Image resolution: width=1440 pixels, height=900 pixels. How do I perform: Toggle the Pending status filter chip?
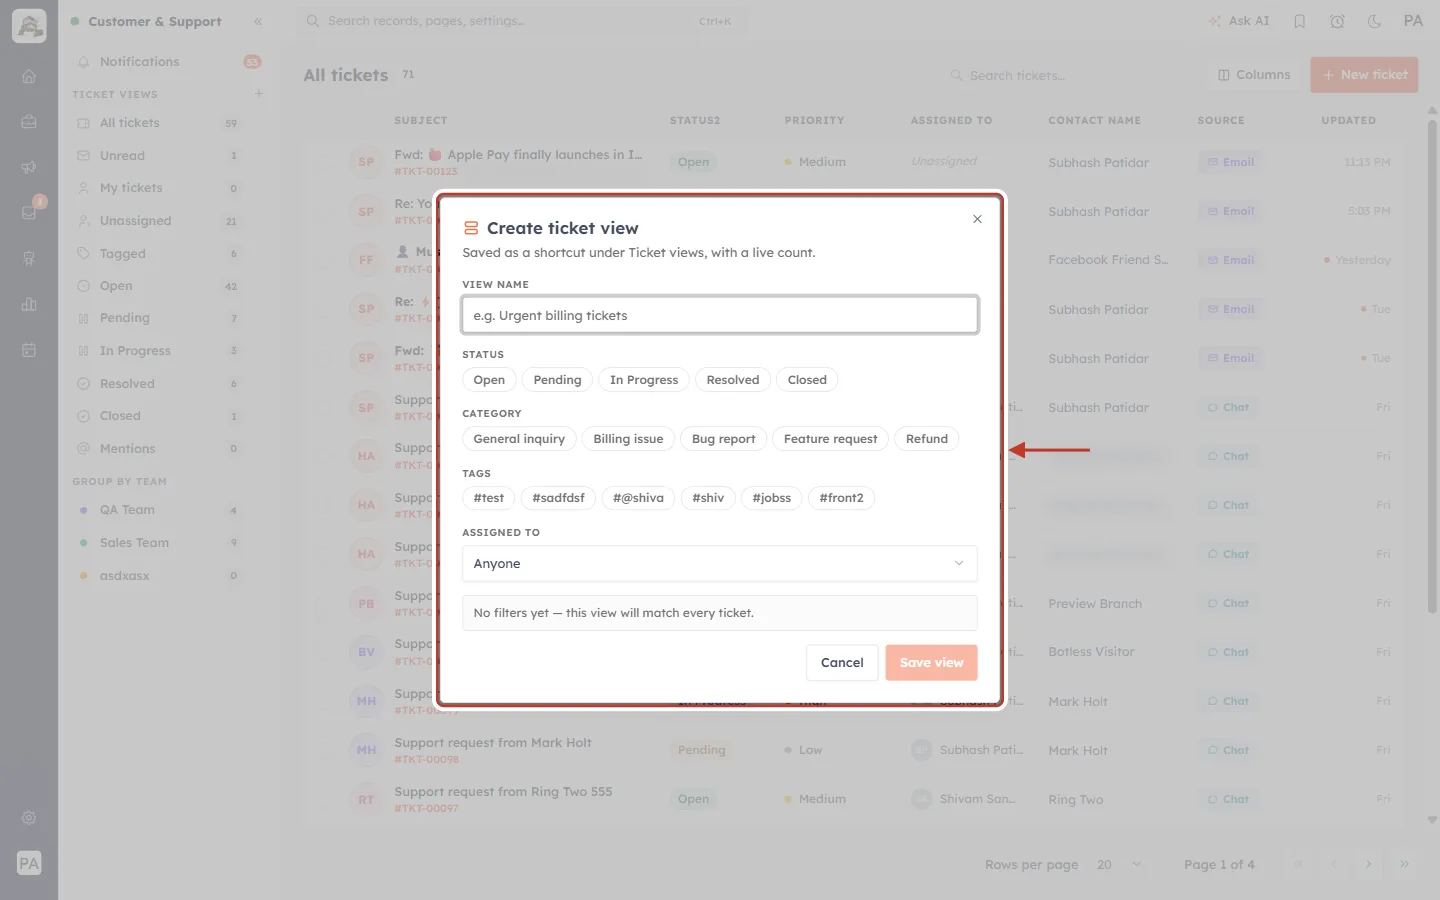coord(557,380)
